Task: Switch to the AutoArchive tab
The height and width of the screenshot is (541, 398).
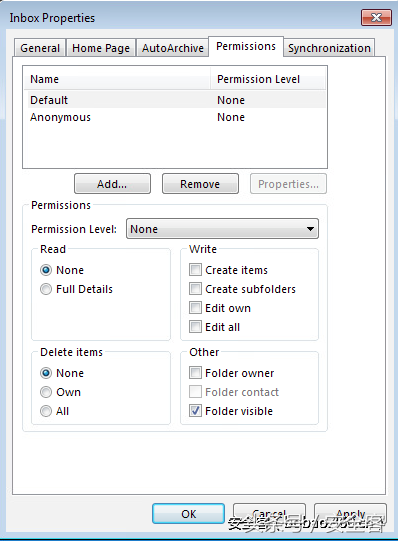Action: 173,48
